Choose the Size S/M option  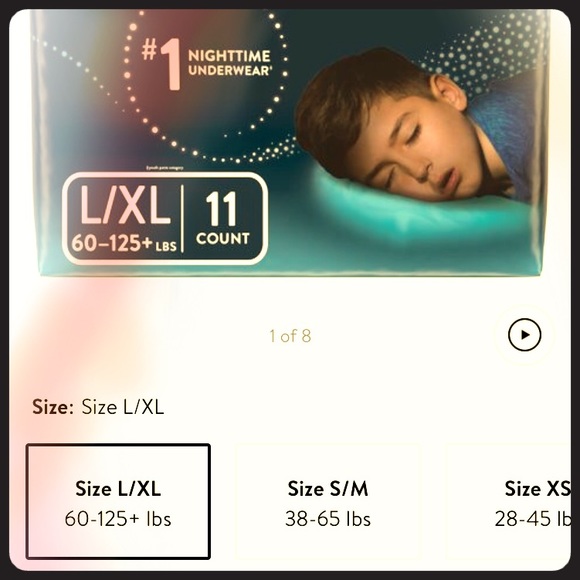pos(328,501)
